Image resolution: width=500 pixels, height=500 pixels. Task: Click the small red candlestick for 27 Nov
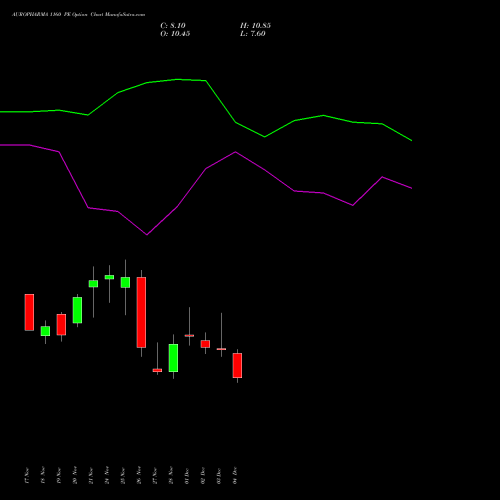click(157, 370)
